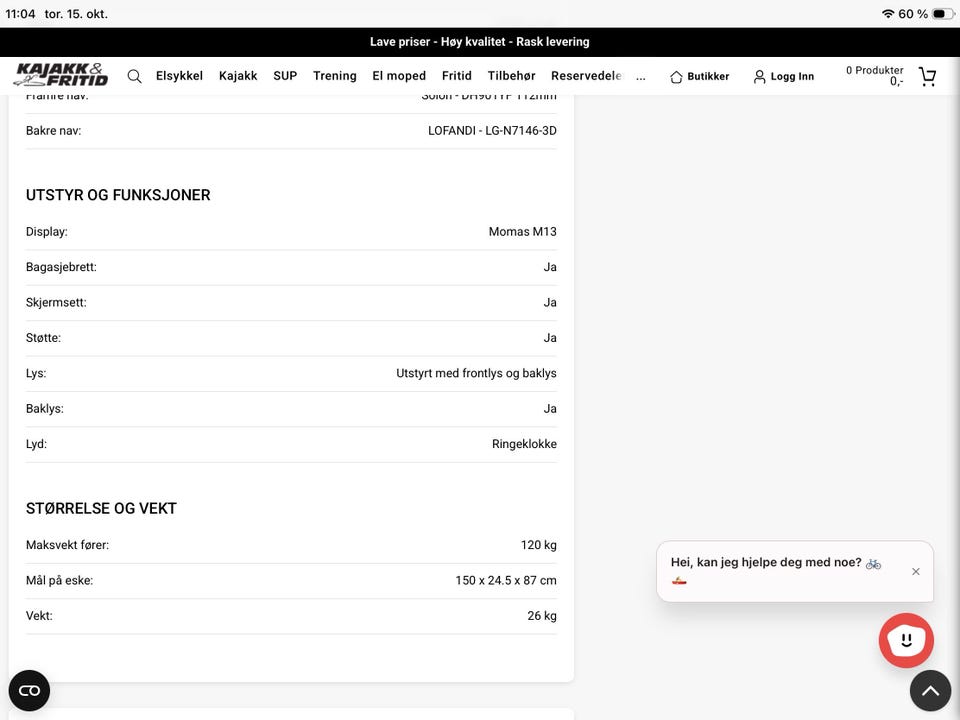Image resolution: width=960 pixels, height=720 pixels.
Task: Click the 'LOFANDI - LG-N7146-3D' value
Action: (x=492, y=130)
